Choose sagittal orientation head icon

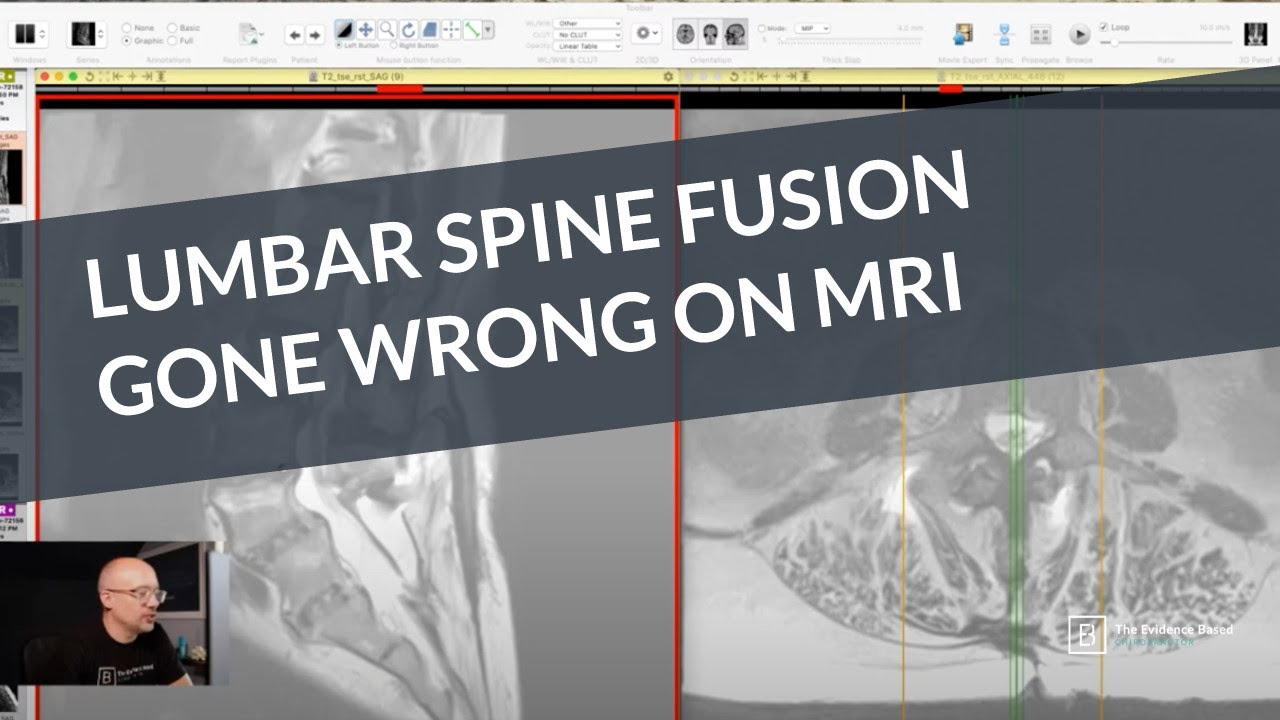(x=735, y=34)
